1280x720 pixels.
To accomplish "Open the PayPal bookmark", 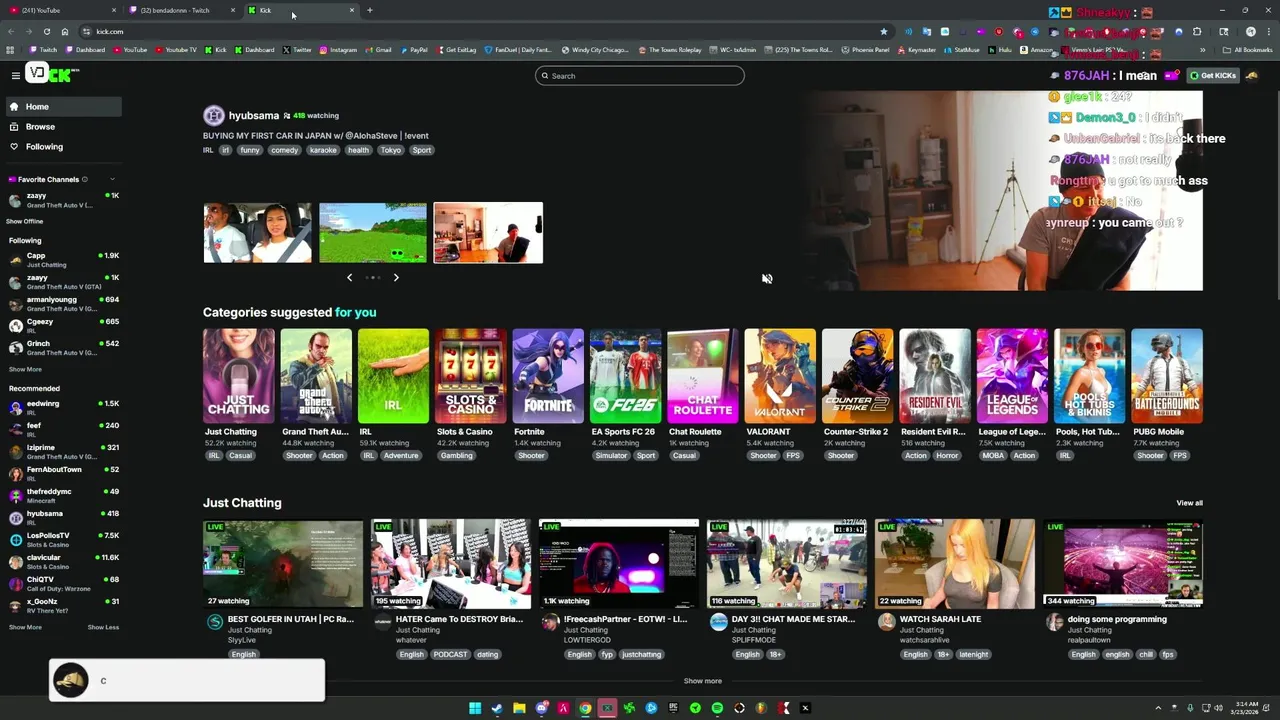I will point(412,49).
